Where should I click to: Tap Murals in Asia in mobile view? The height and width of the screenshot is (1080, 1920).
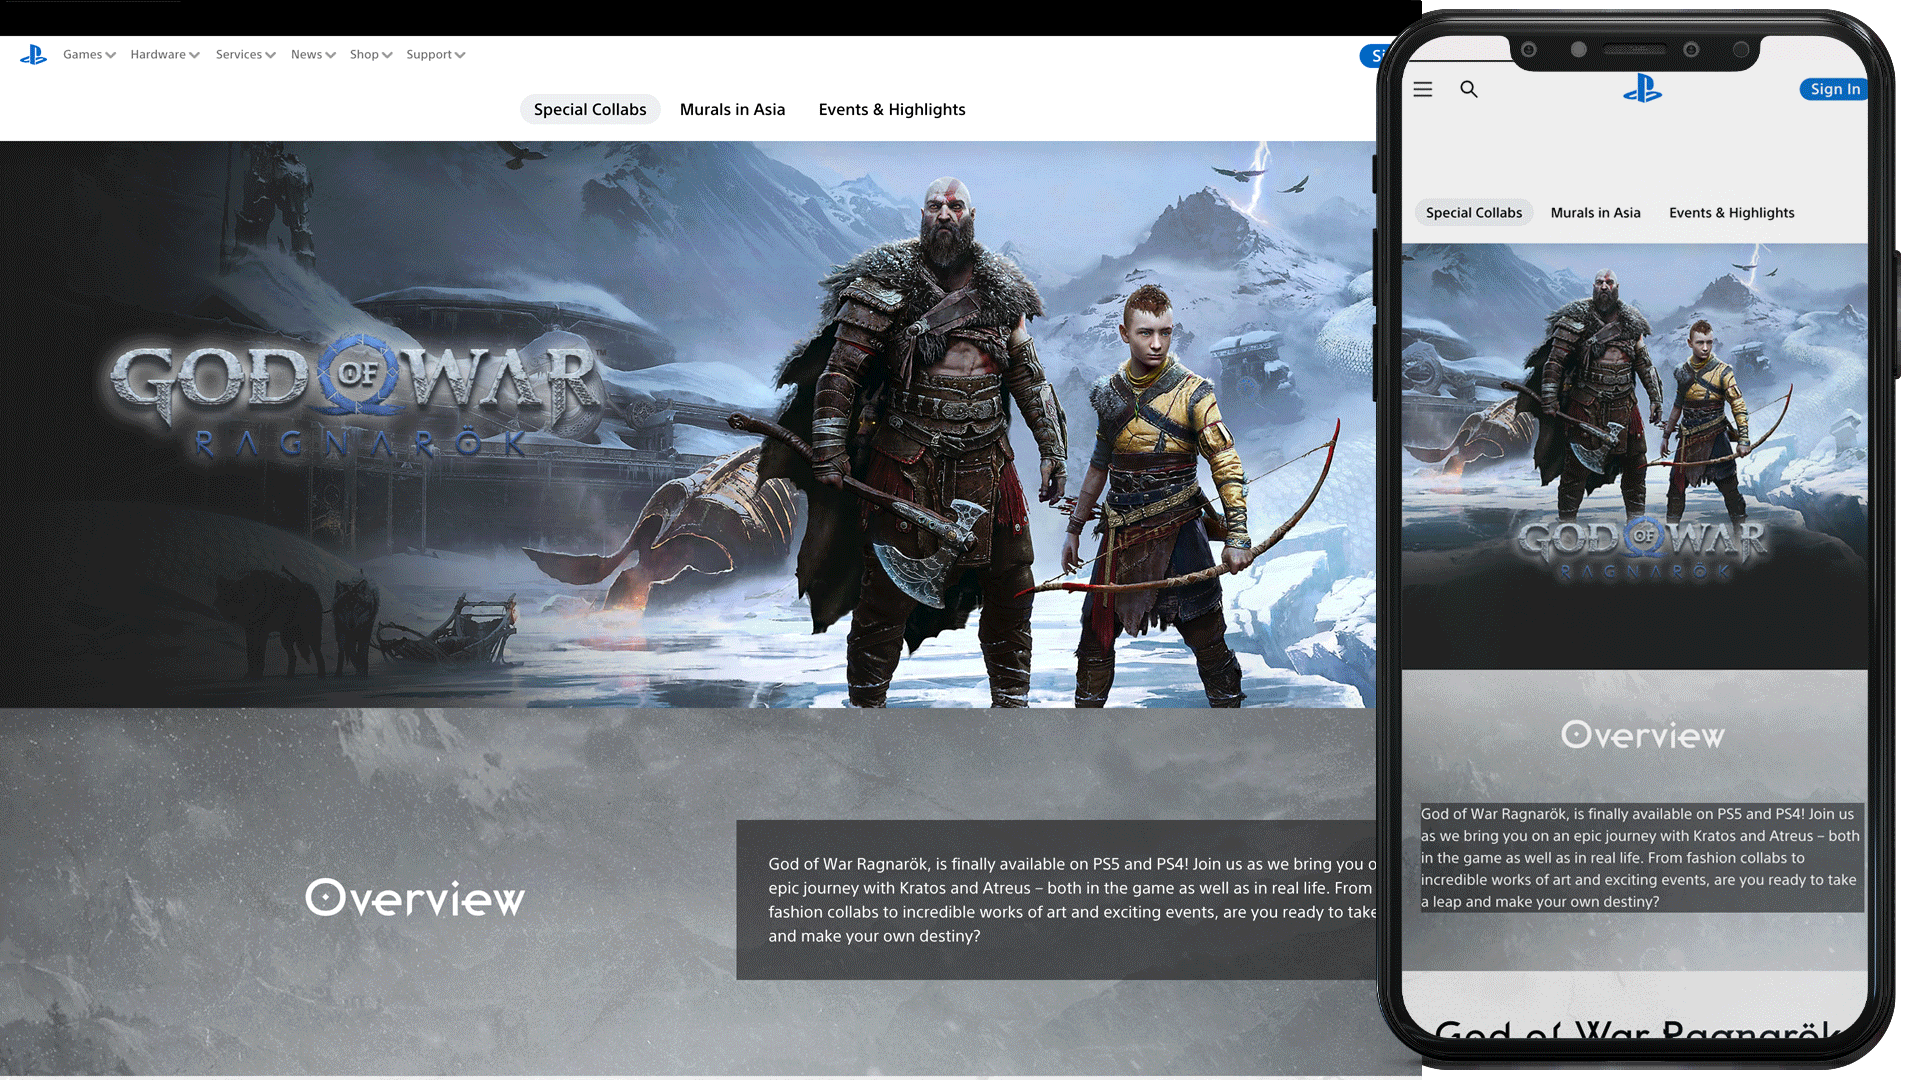click(x=1595, y=213)
